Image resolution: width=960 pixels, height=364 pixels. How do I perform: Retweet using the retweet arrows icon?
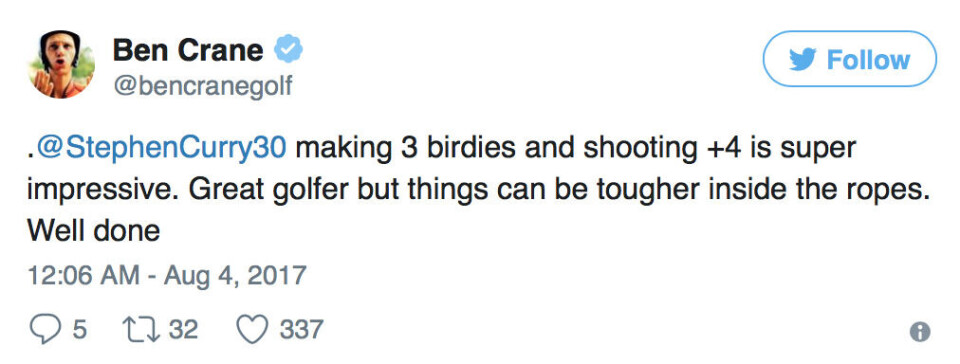141,331
